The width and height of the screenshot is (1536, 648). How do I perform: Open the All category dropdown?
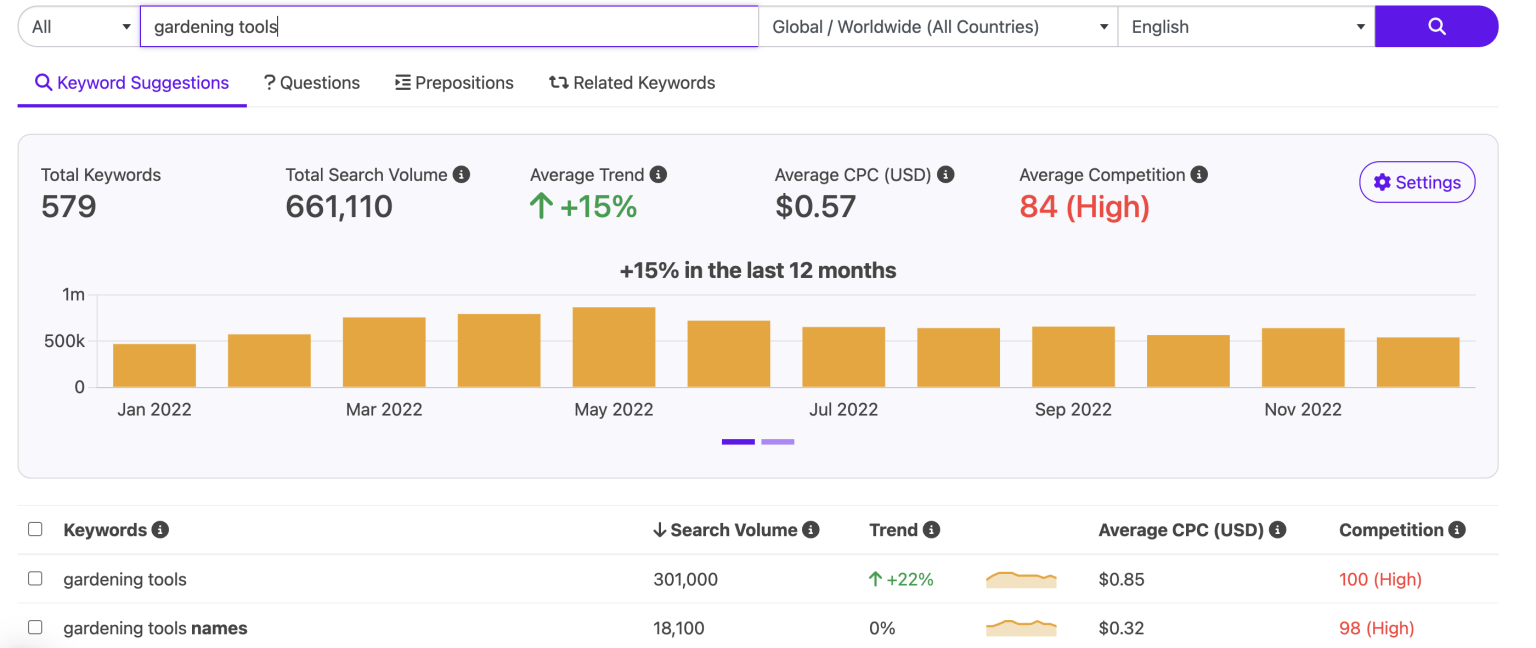point(77,26)
